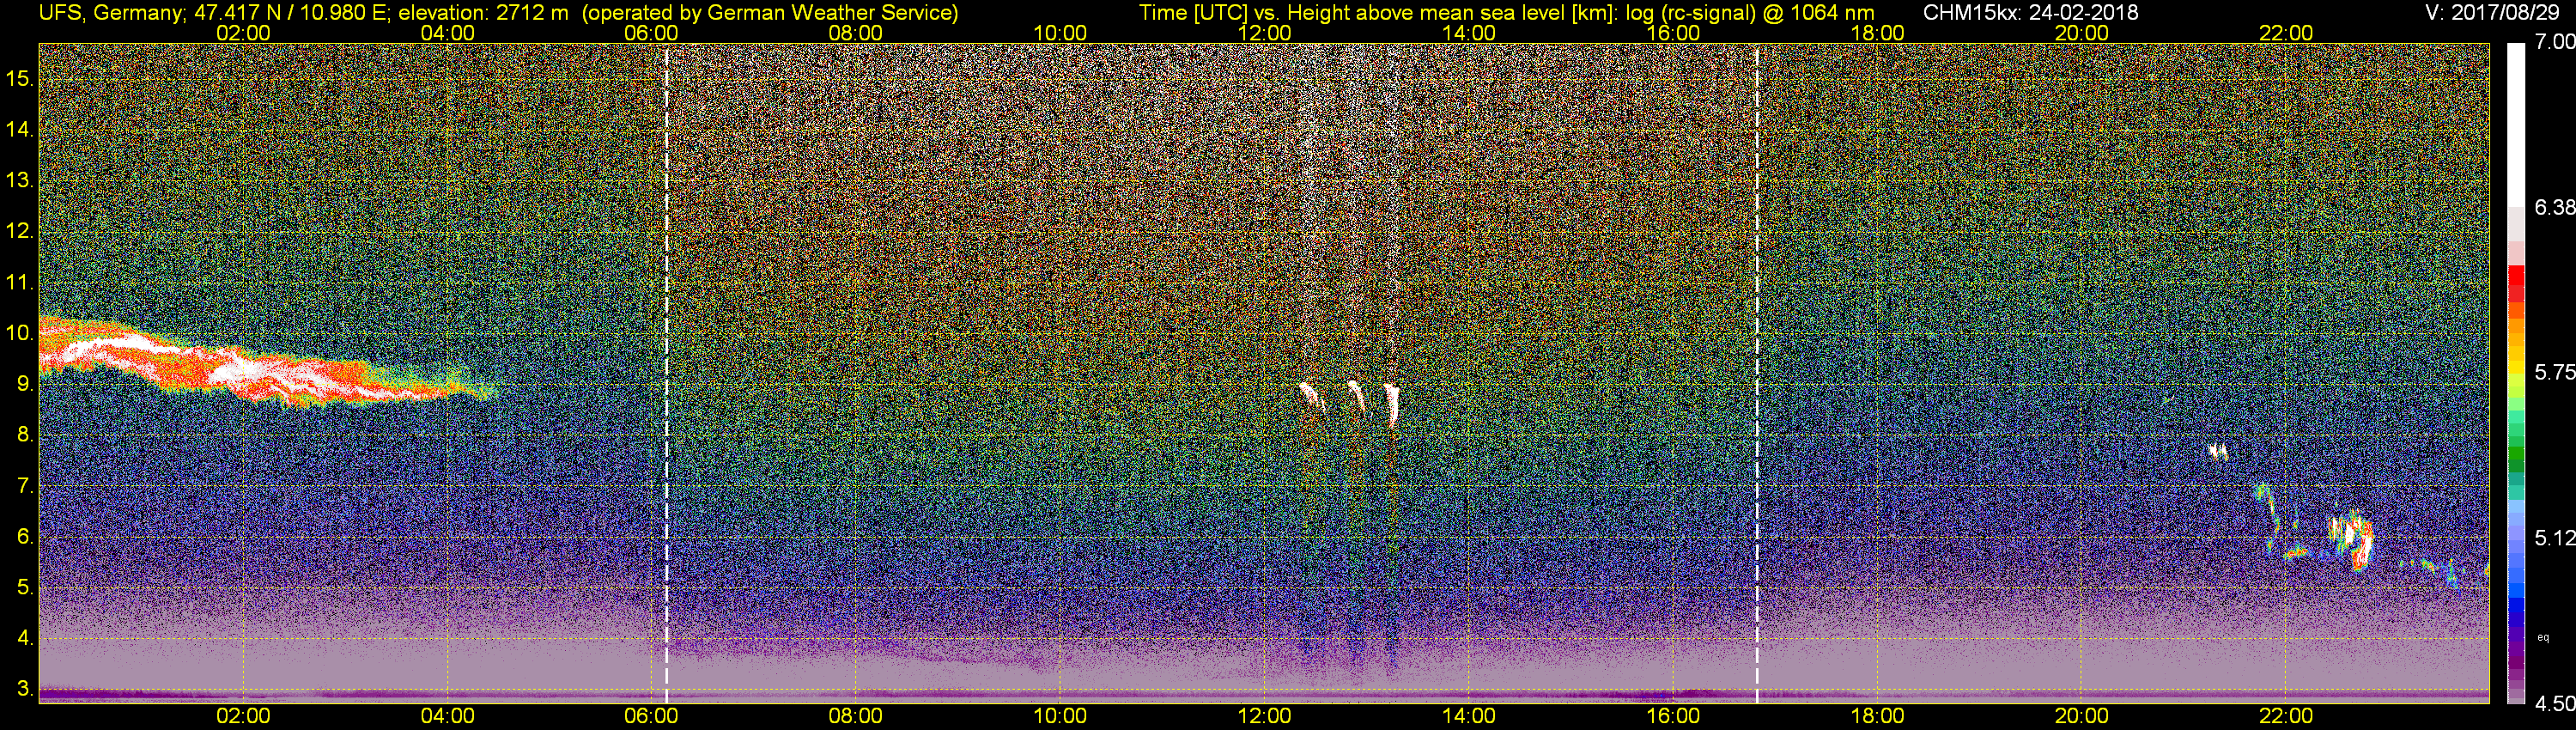This screenshot has height=730, width=2576.
Task: Click the '10.' km height axis label
Action: pyautogui.click(x=20, y=333)
